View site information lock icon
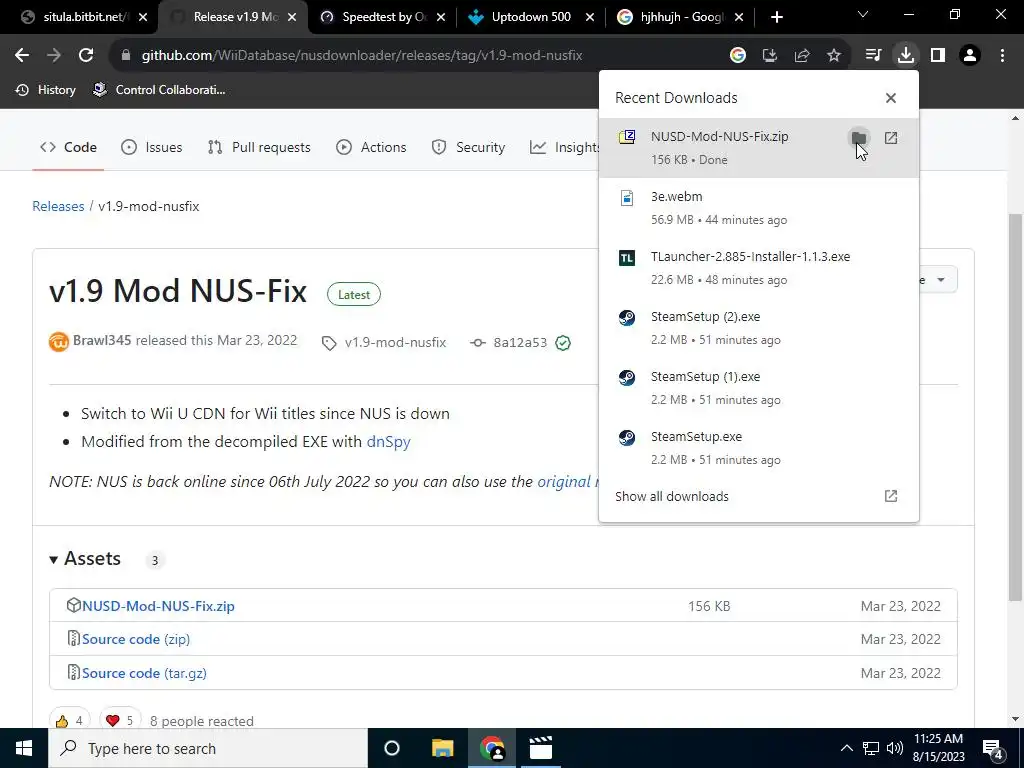The width and height of the screenshot is (1024, 768). point(126,56)
